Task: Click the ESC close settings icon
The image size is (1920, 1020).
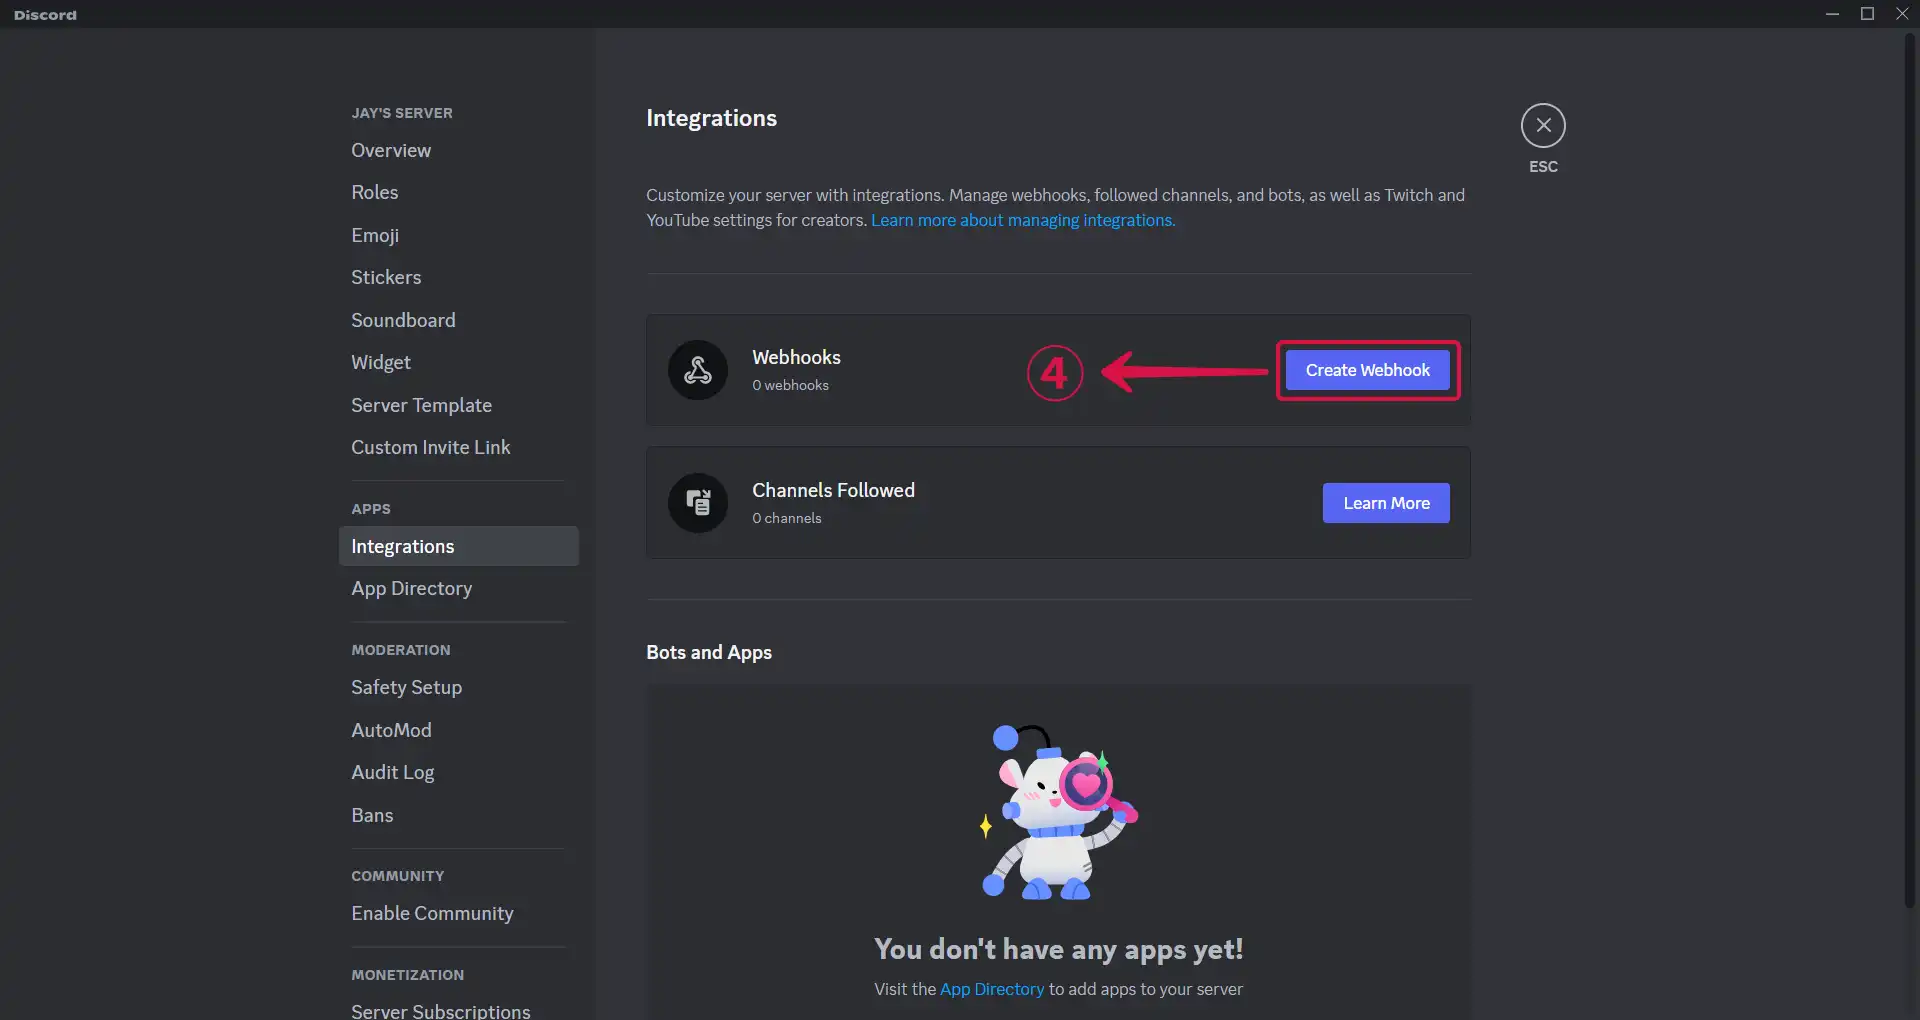Action: 1543,126
